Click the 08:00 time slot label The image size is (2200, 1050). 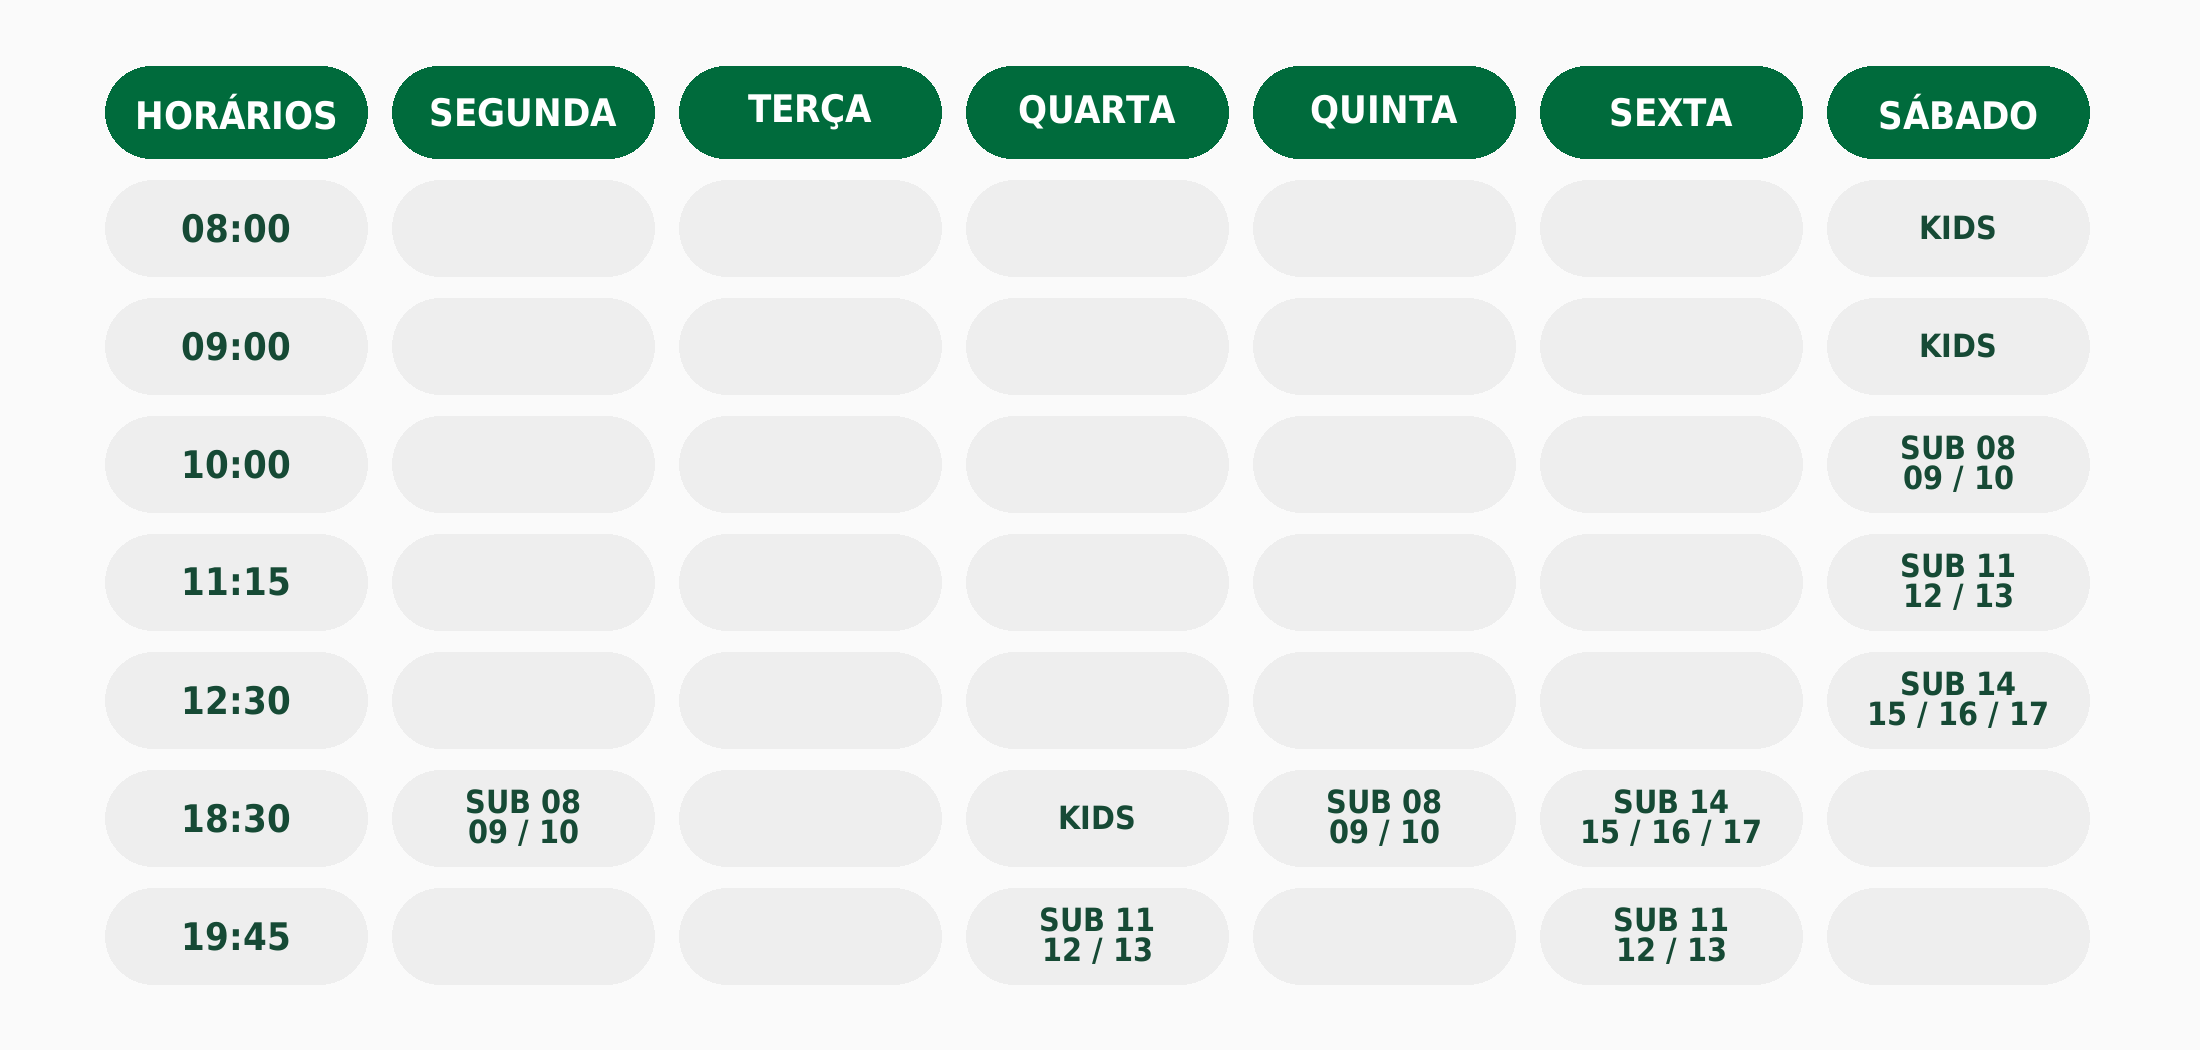click(236, 229)
